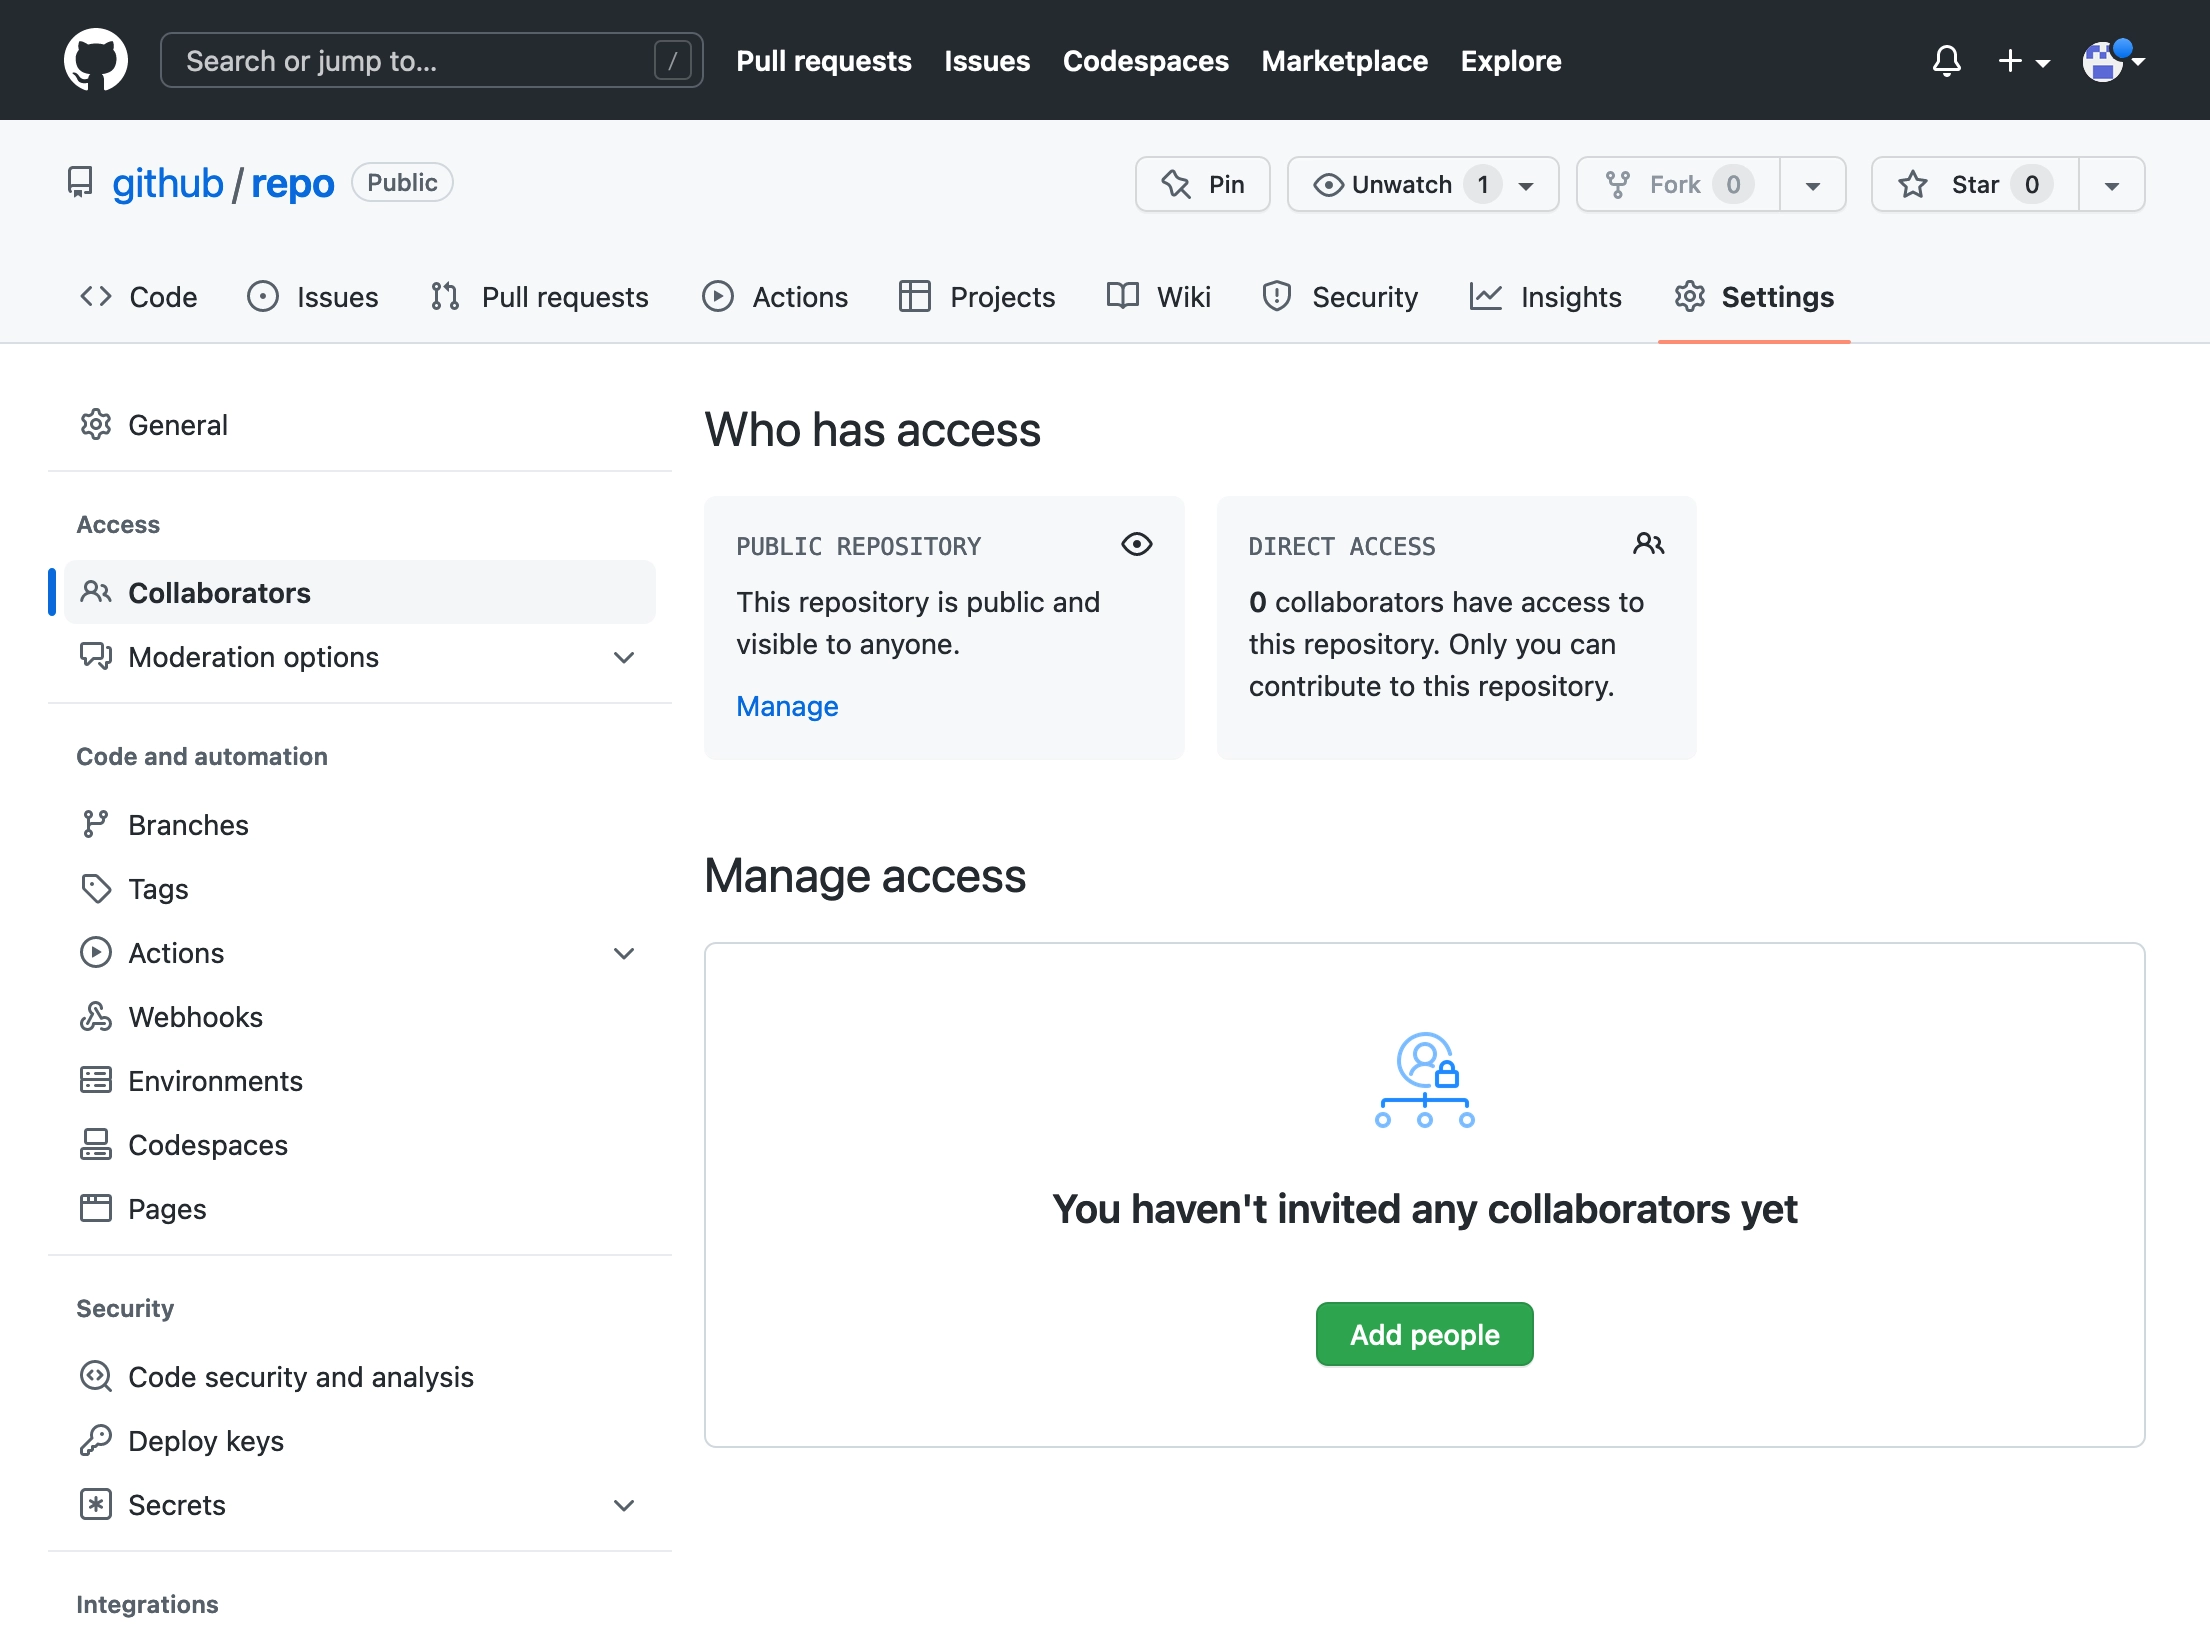Click the Unwatch button
This screenshot has height=1652, width=2210.
pos(1422,184)
